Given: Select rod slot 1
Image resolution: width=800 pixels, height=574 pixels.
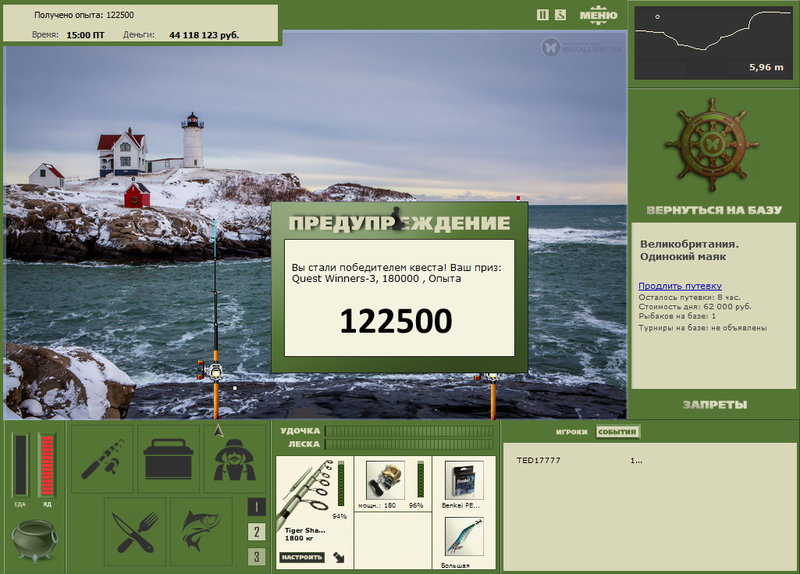Looking at the screenshot, I should (x=257, y=507).
